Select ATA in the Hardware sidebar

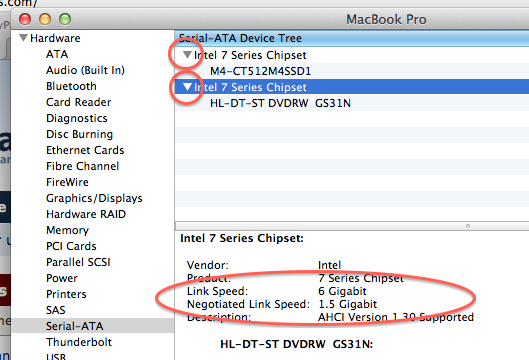pos(57,54)
